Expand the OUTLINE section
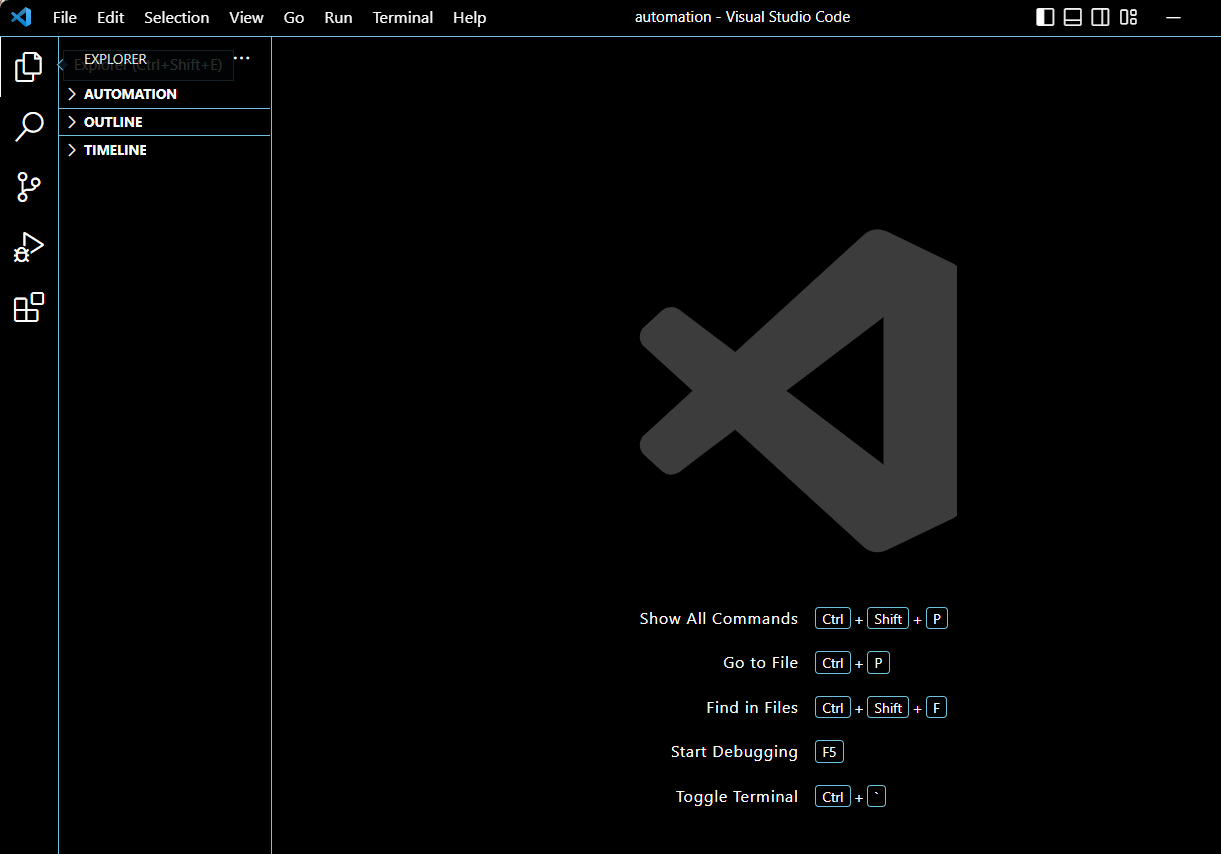The height and width of the screenshot is (854, 1221). (x=165, y=122)
